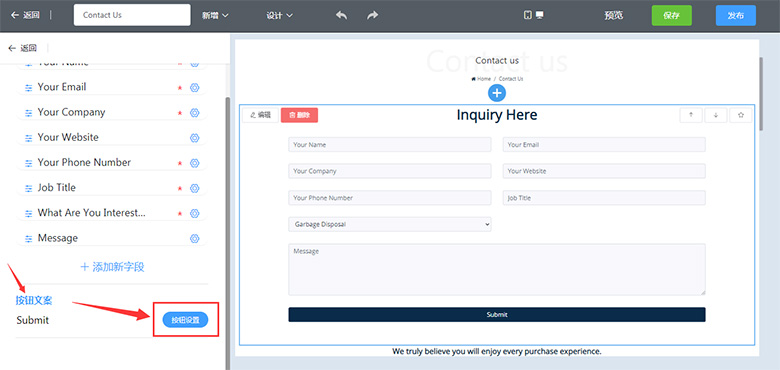The height and width of the screenshot is (370, 780).
Task: Click the blue 发布 publish button
Action: tap(736, 15)
